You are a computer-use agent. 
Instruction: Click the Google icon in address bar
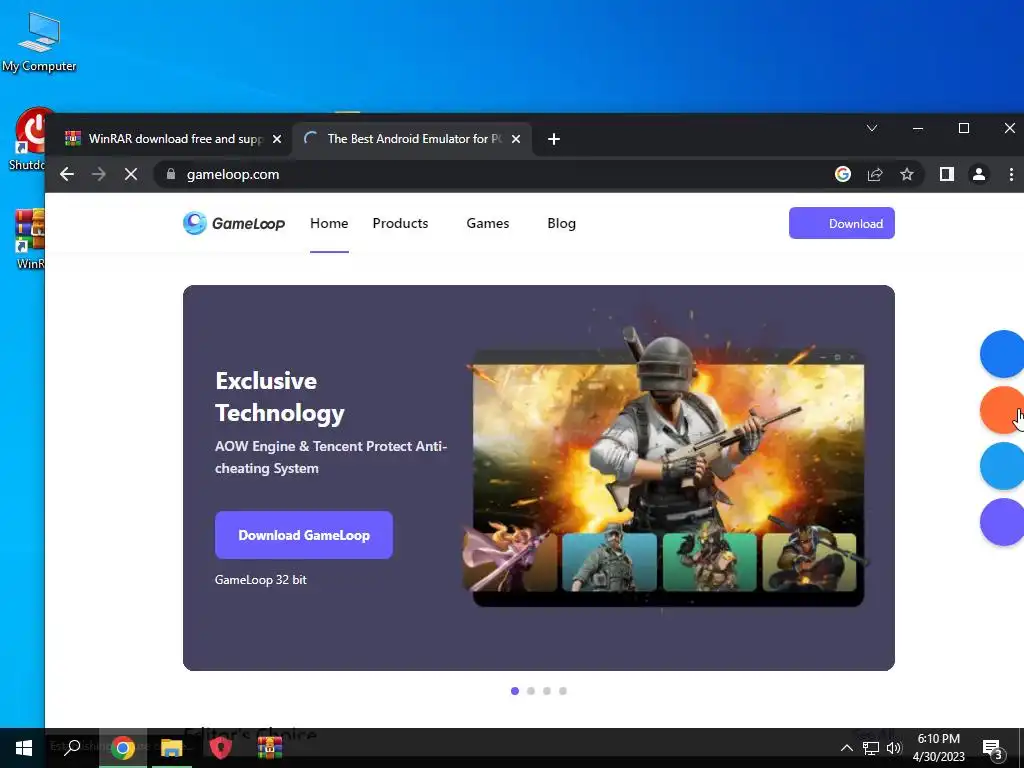tap(842, 174)
